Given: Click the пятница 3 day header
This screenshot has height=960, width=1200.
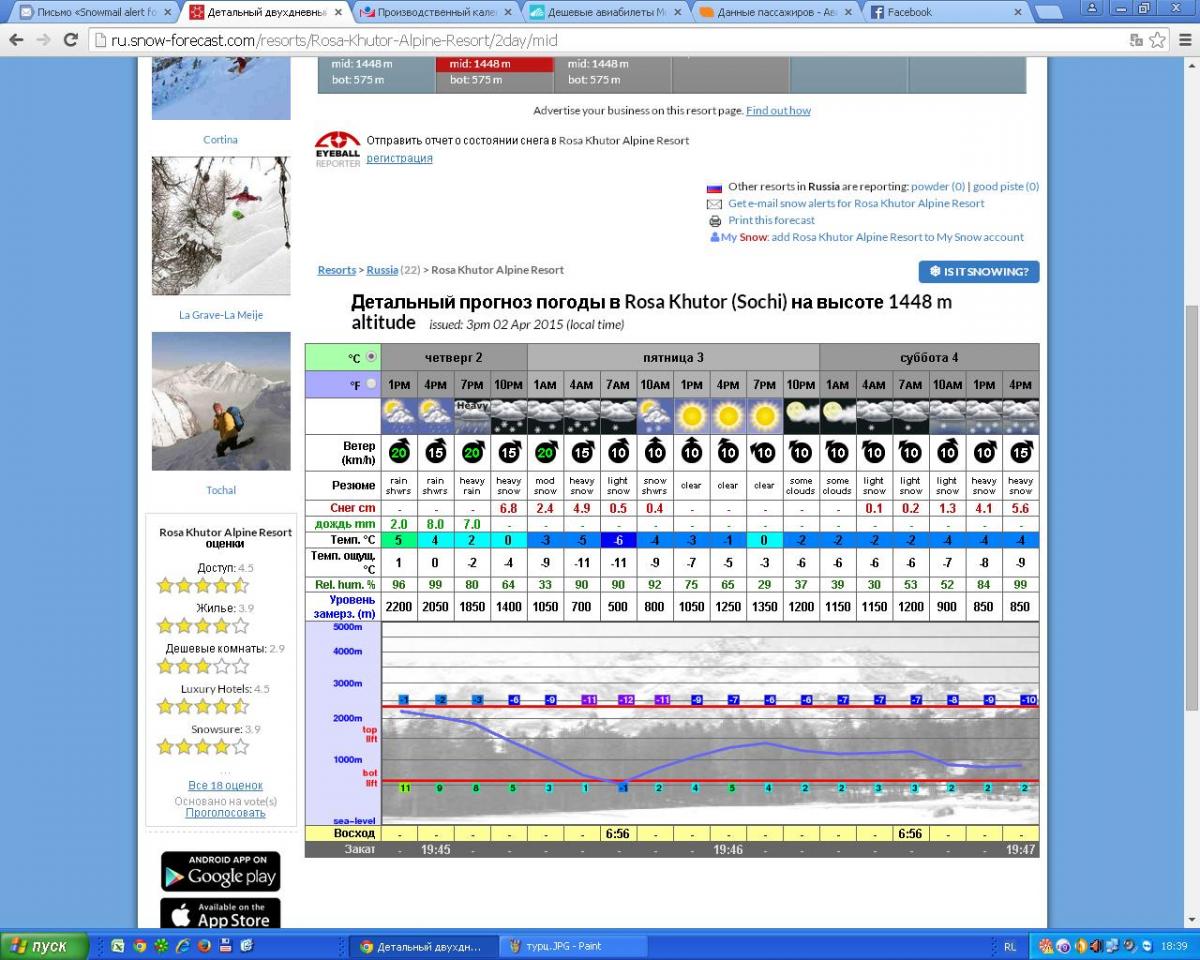Looking at the screenshot, I should [x=673, y=357].
